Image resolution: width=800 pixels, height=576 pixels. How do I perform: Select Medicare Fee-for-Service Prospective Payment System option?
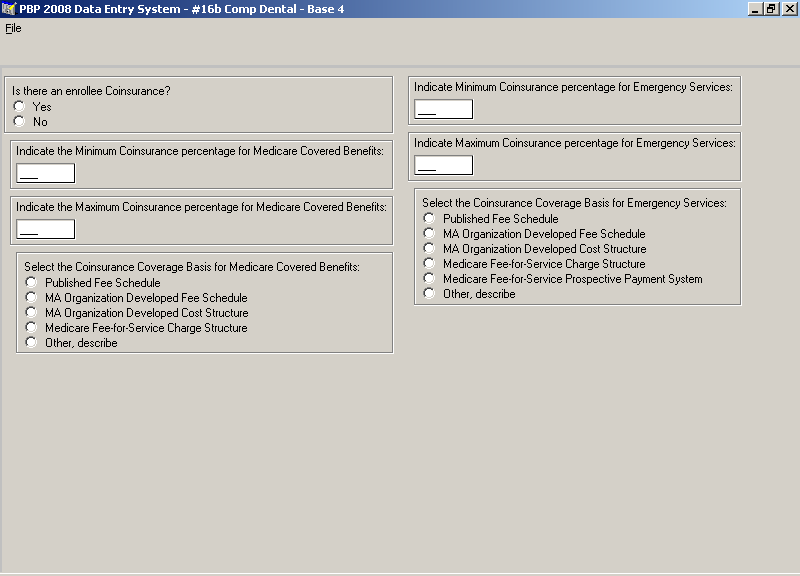pyautogui.click(x=429, y=279)
